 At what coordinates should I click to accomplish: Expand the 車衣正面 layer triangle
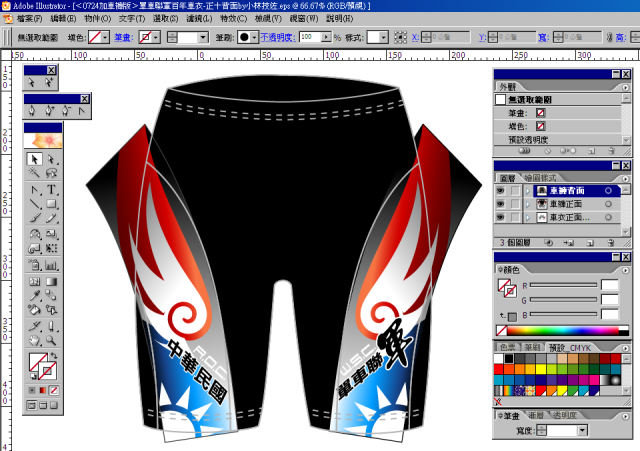pyautogui.click(x=528, y=218)
